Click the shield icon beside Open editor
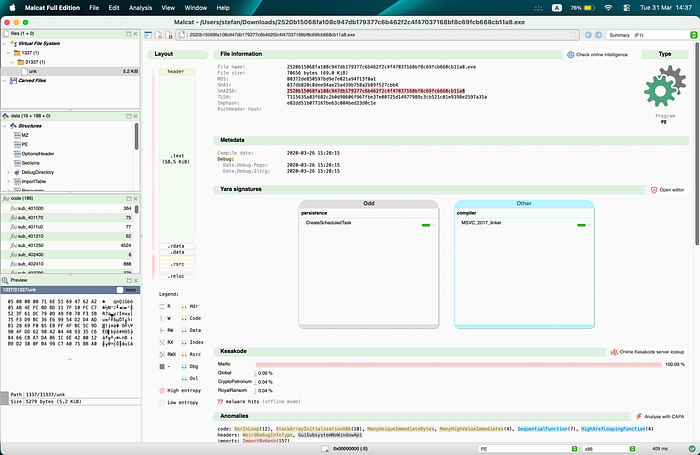 click(x=654, y=190)
